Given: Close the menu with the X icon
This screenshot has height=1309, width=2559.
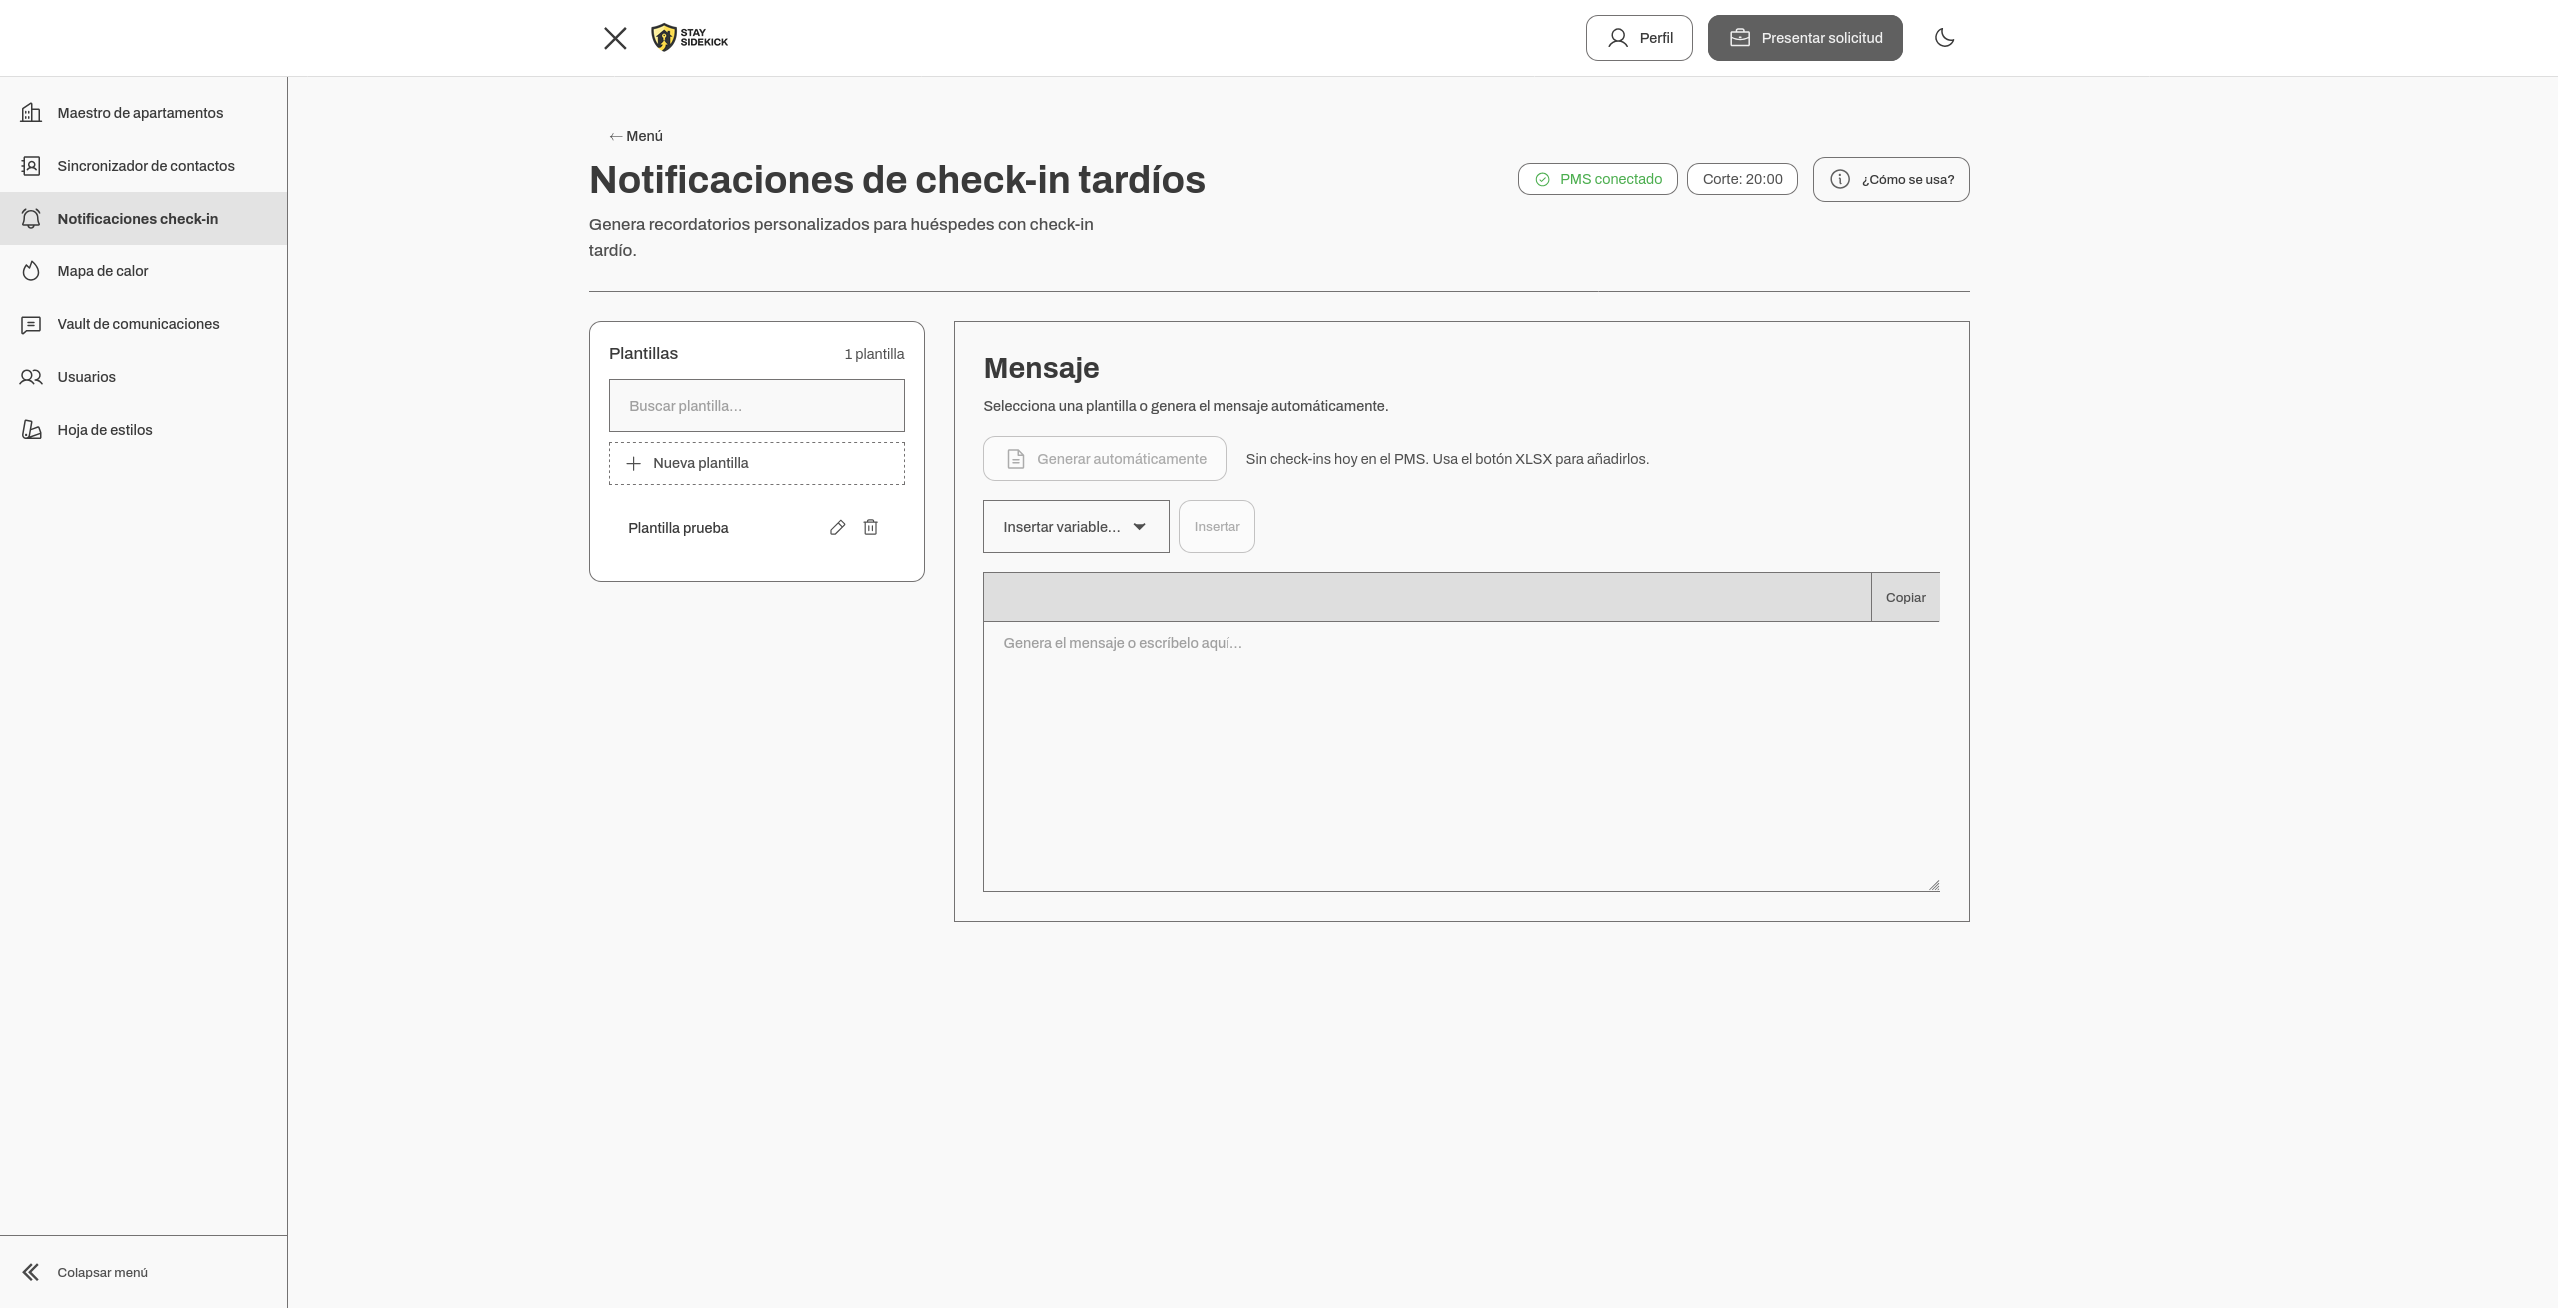Looking at the screenshot, I should [x=615, y=38].
